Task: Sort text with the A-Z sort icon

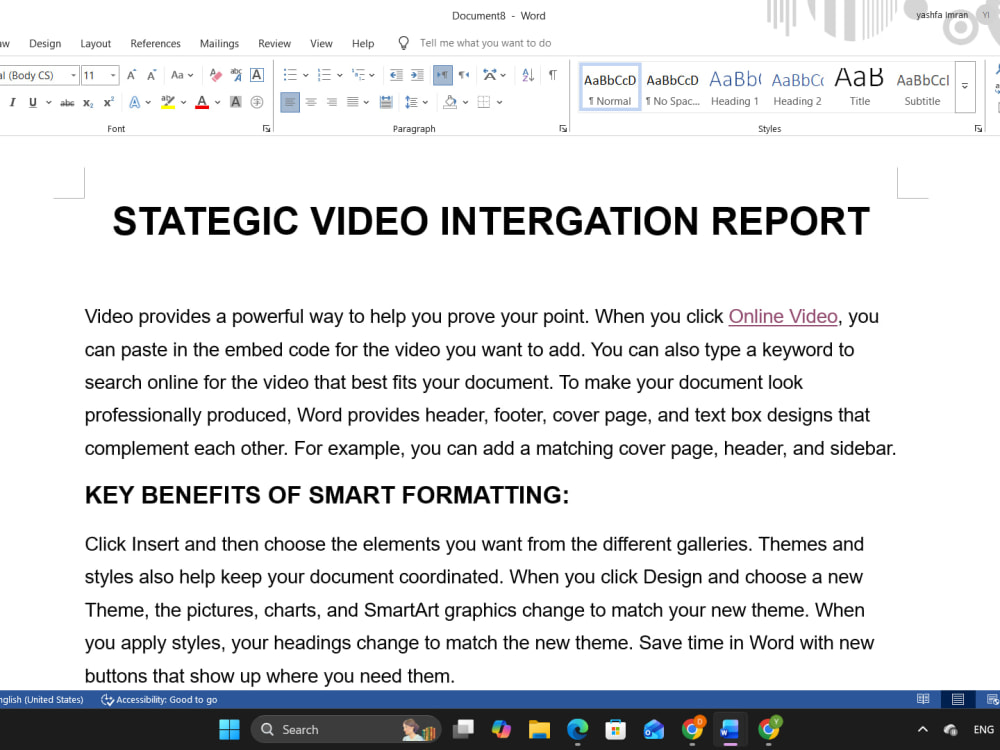Action: point(528,75)
